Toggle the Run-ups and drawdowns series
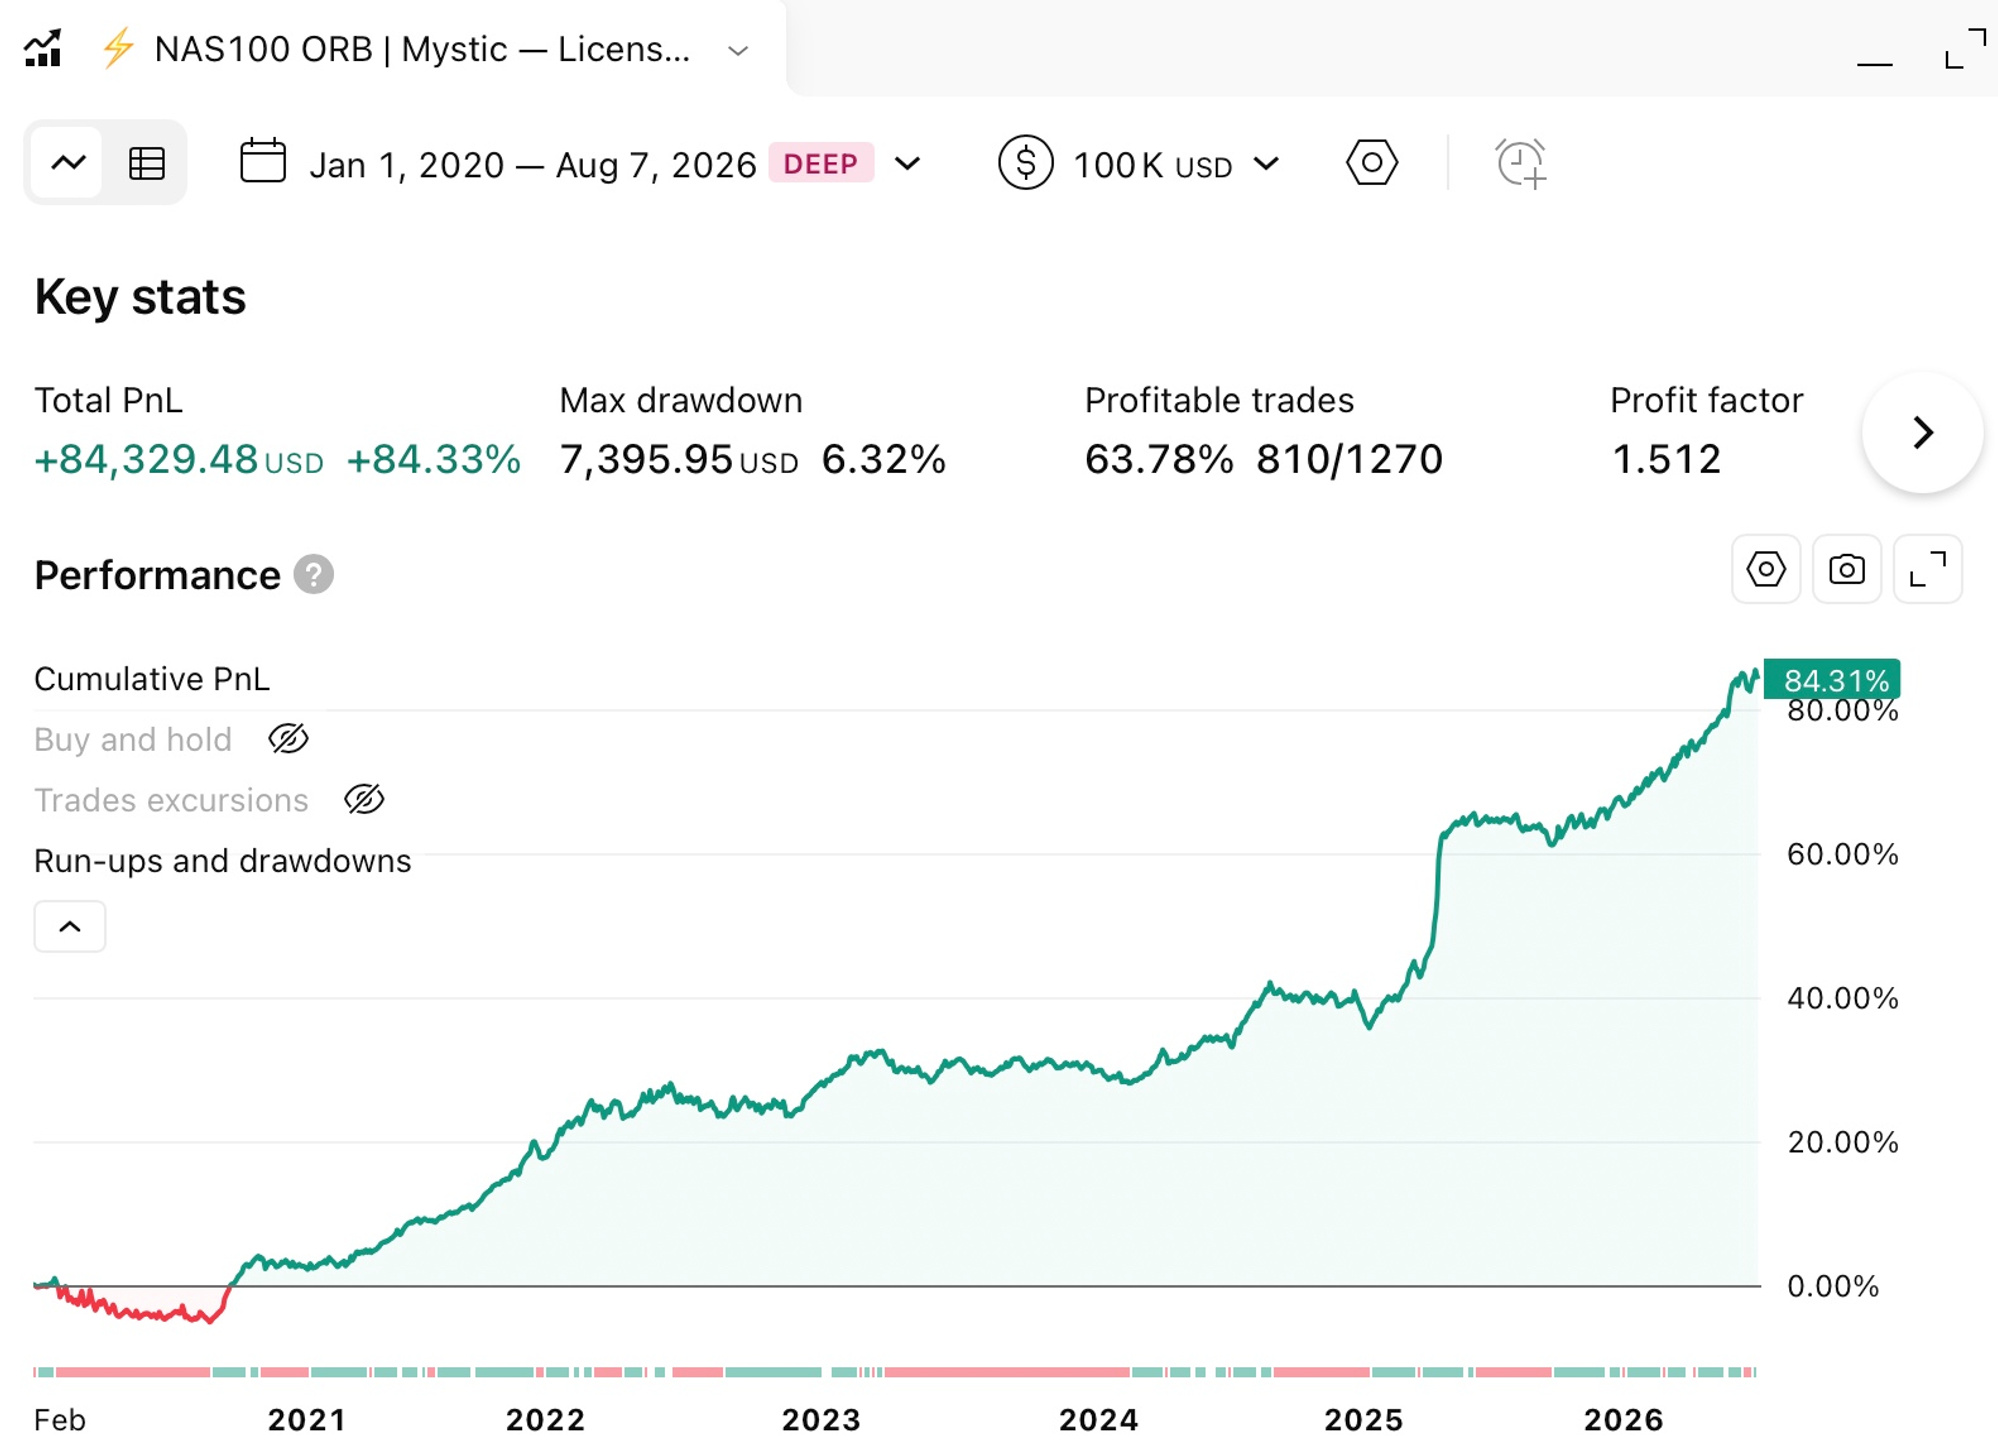Image resolution: width=1998 pixels, height=1440 pixels. point(222,861)
